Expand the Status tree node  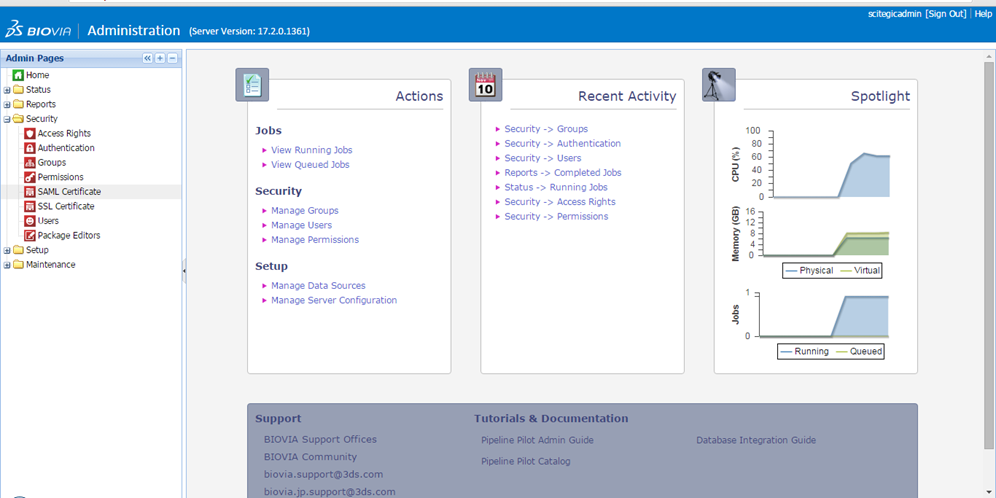[x=7, y=90]
